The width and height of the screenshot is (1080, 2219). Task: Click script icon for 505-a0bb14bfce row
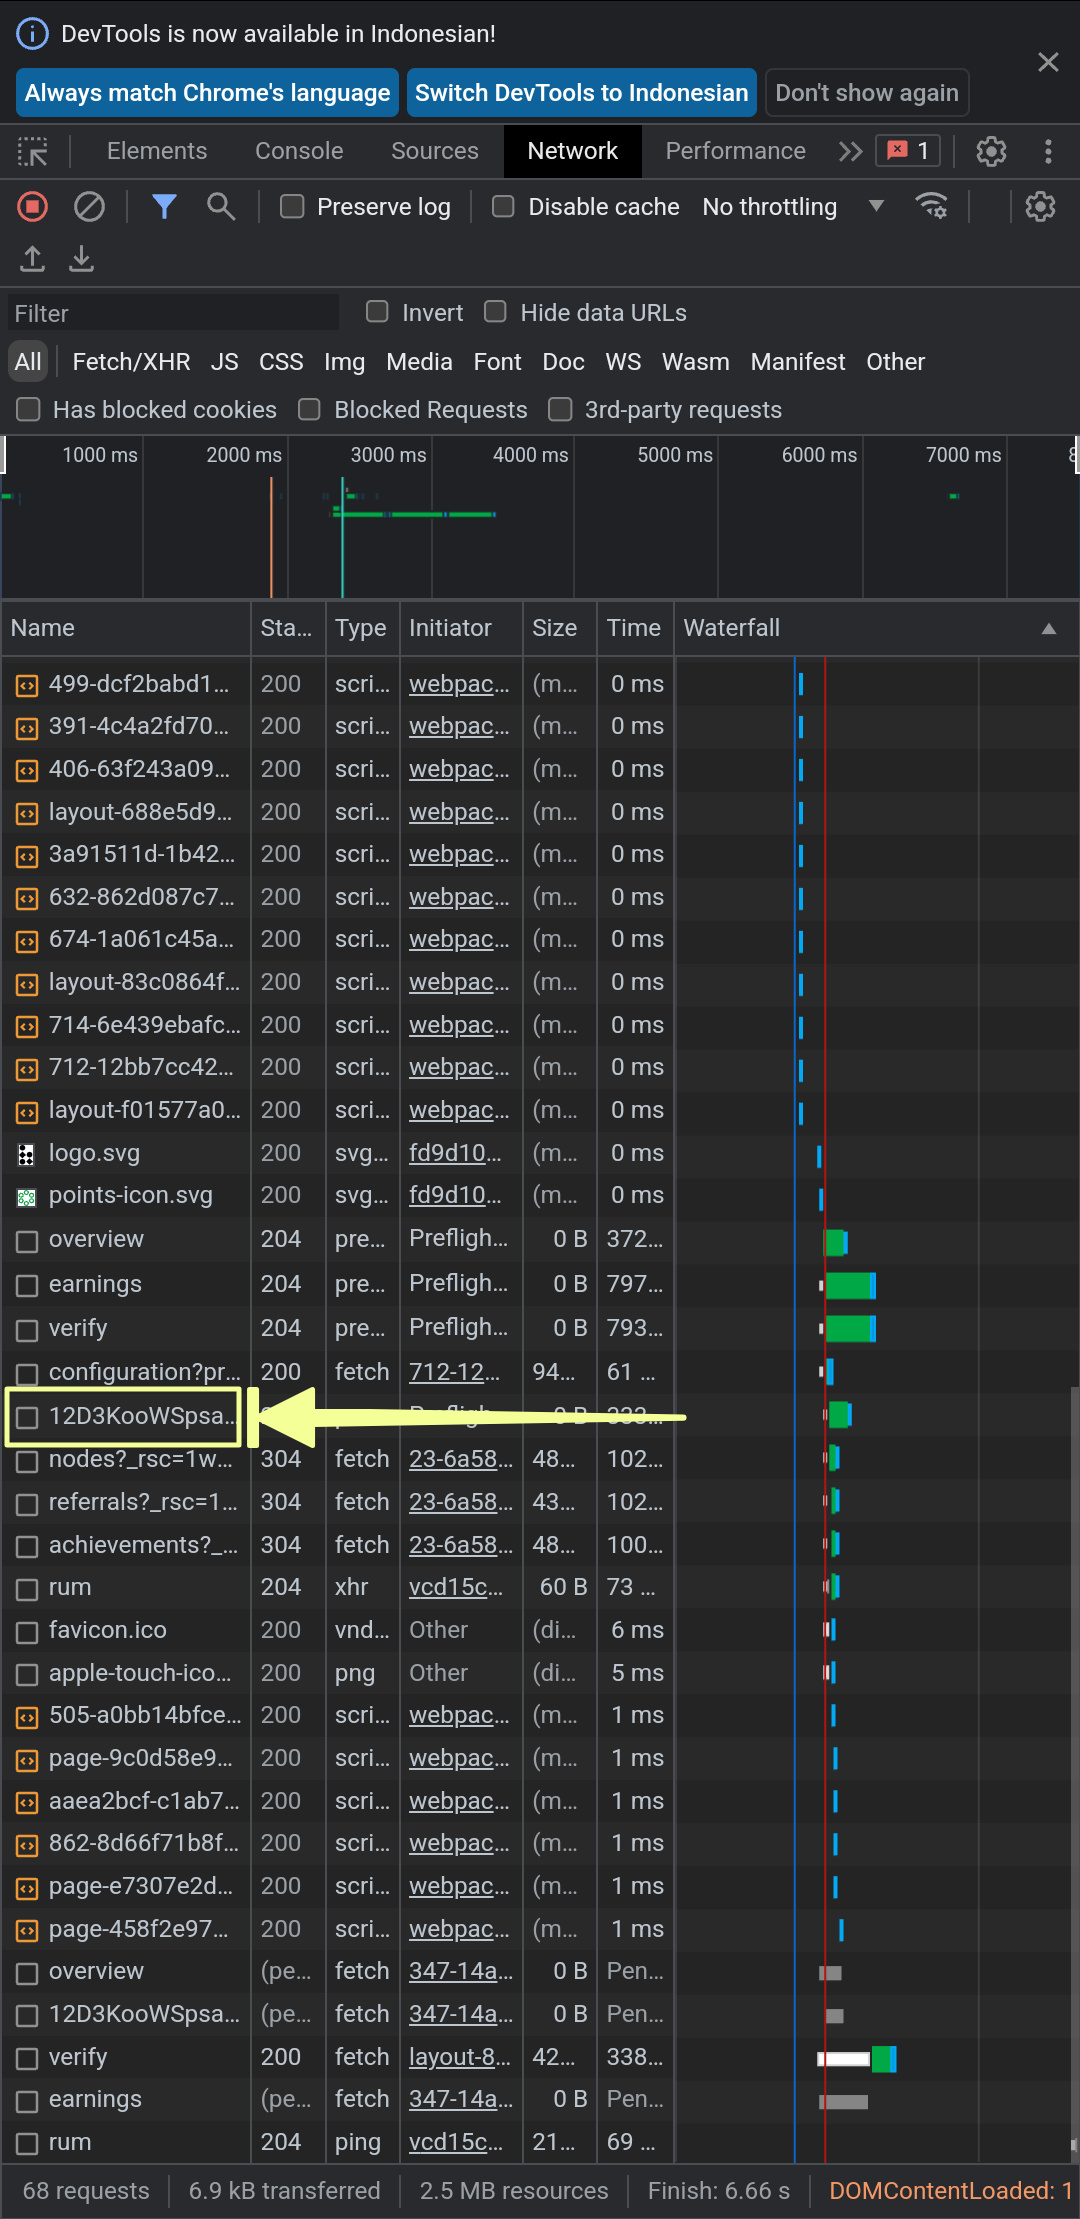[27, 1717]
